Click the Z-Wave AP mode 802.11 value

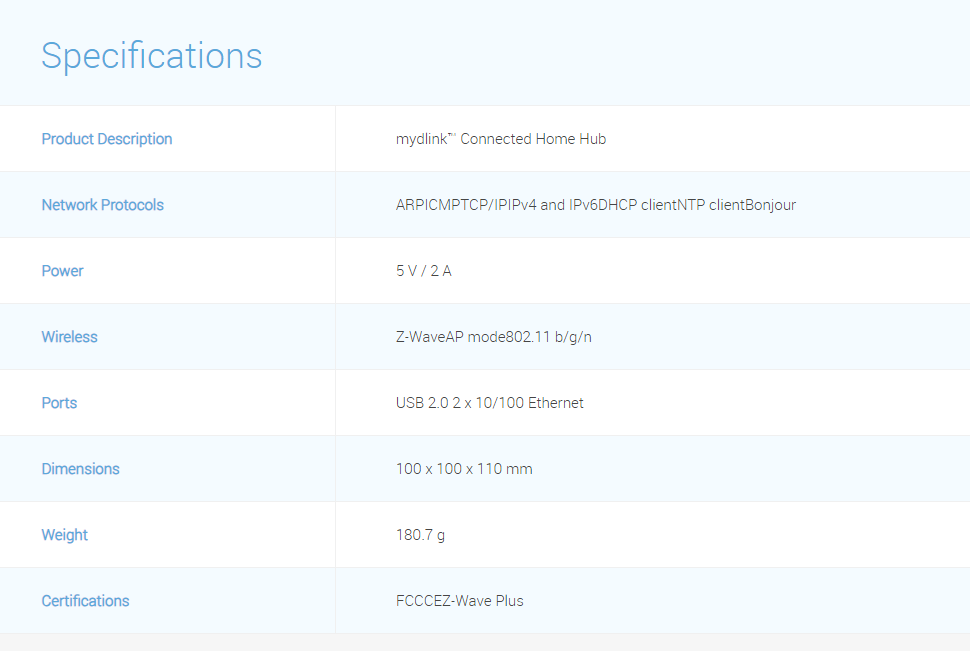click(x=493, y=337)
